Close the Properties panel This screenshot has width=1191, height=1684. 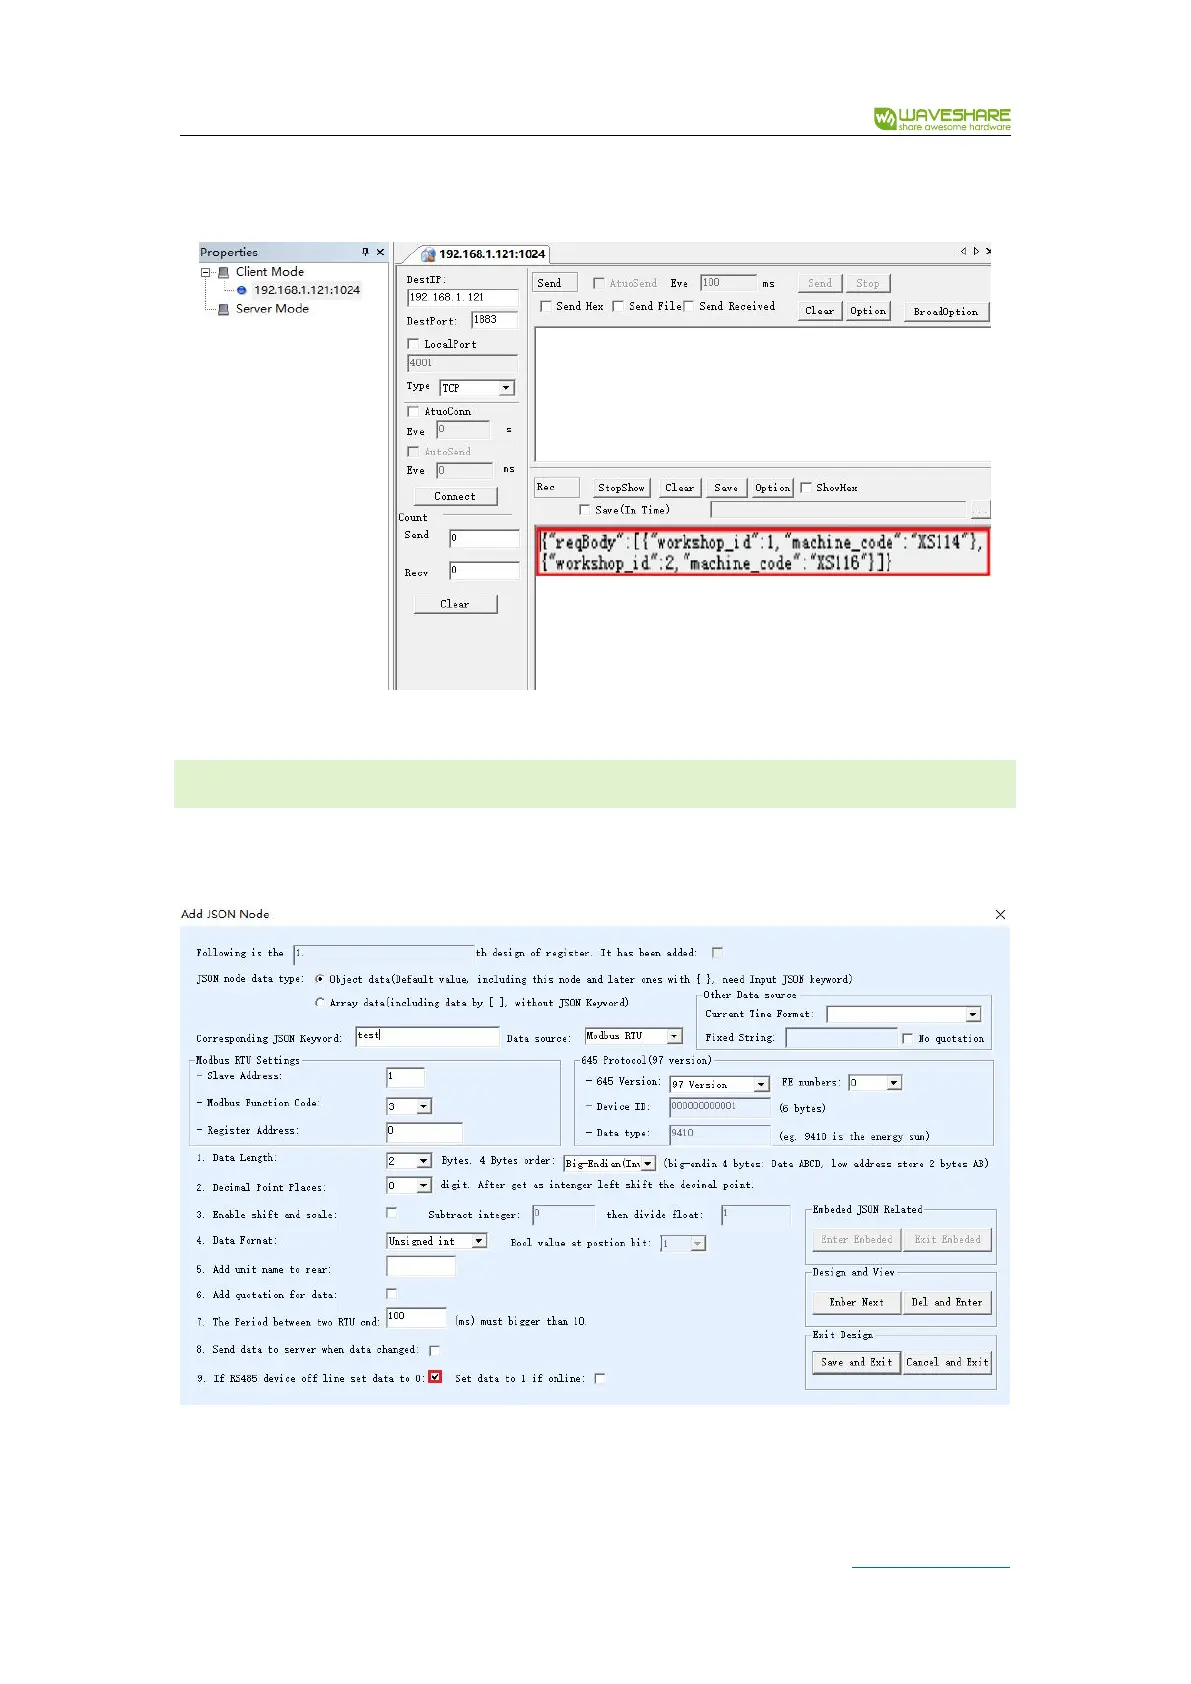coord(380,252)
